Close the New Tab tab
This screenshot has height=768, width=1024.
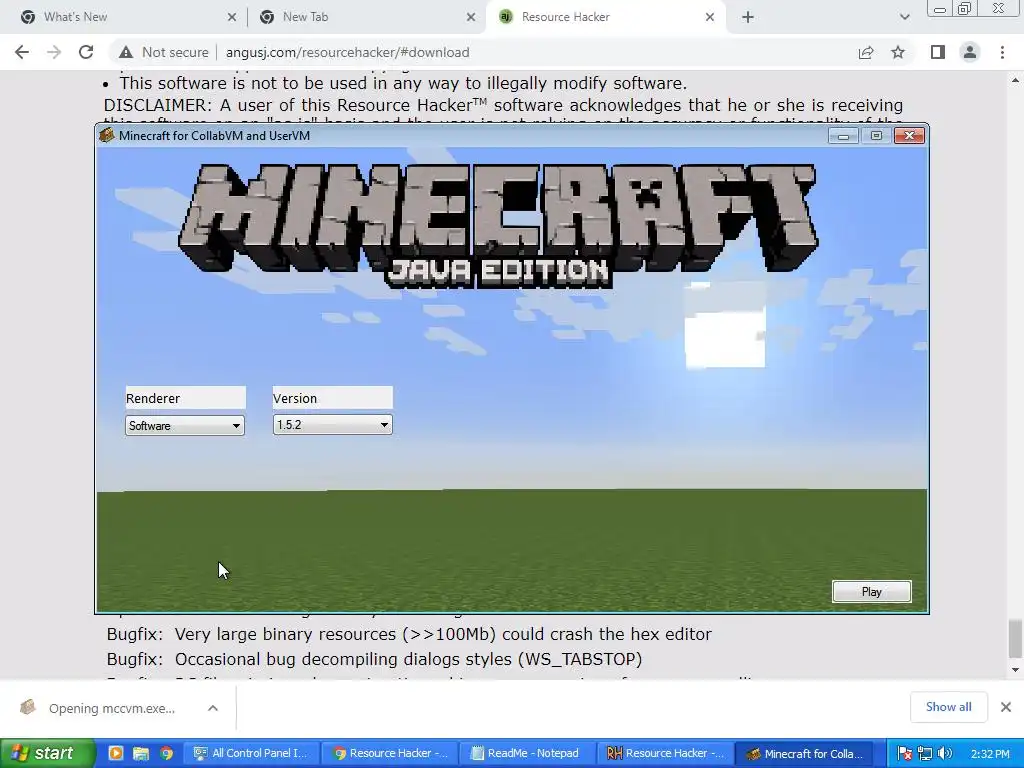471,18
